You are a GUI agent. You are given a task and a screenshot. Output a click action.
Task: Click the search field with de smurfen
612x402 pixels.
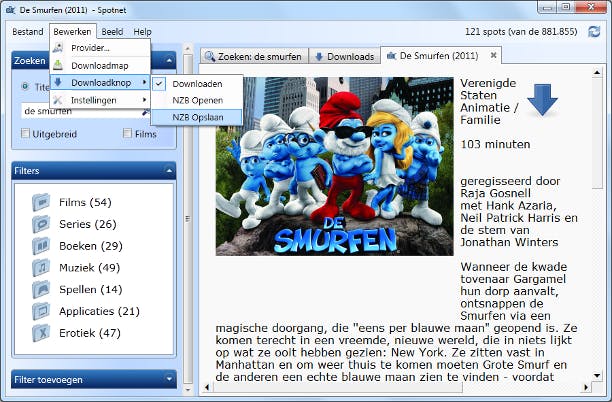click(81, 111)
